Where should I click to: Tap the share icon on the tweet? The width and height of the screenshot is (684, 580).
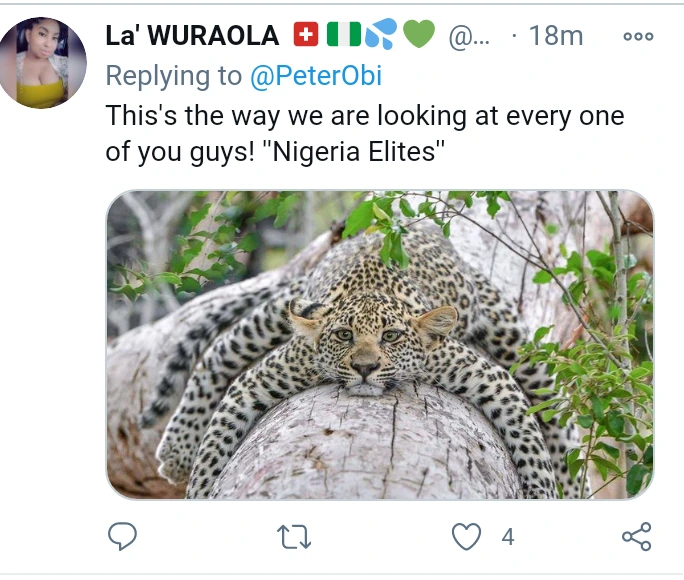[637, 537]
